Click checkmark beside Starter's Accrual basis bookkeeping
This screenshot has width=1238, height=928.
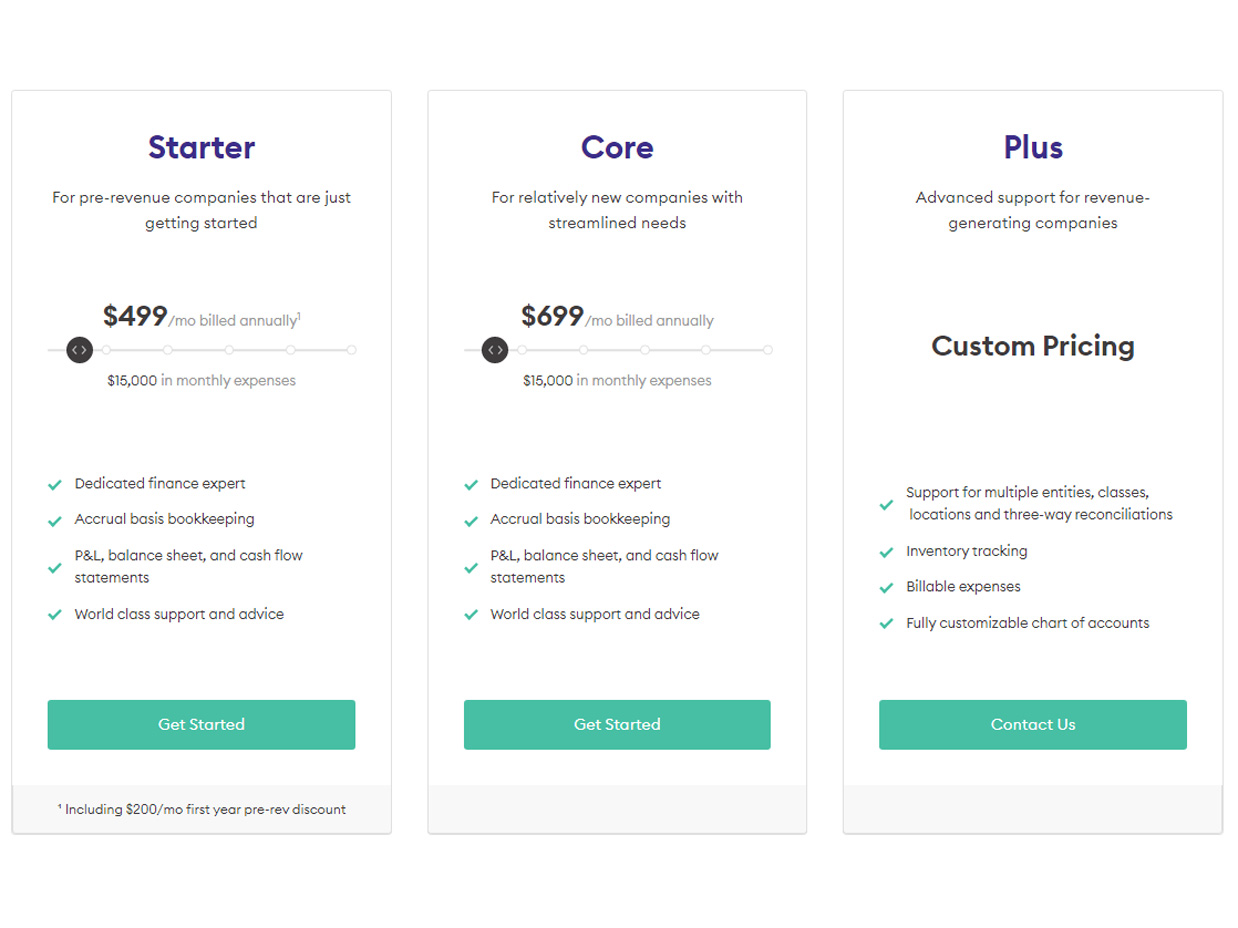click(x=55, y=521)
